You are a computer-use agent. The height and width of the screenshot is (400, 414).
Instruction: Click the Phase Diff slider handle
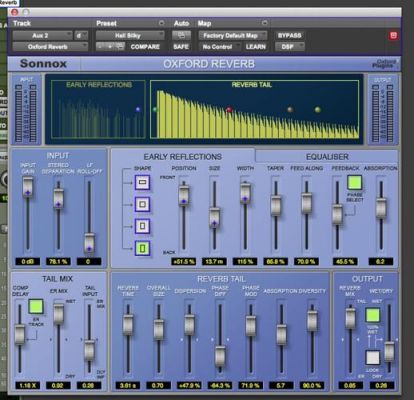click(x=220, y=356)
